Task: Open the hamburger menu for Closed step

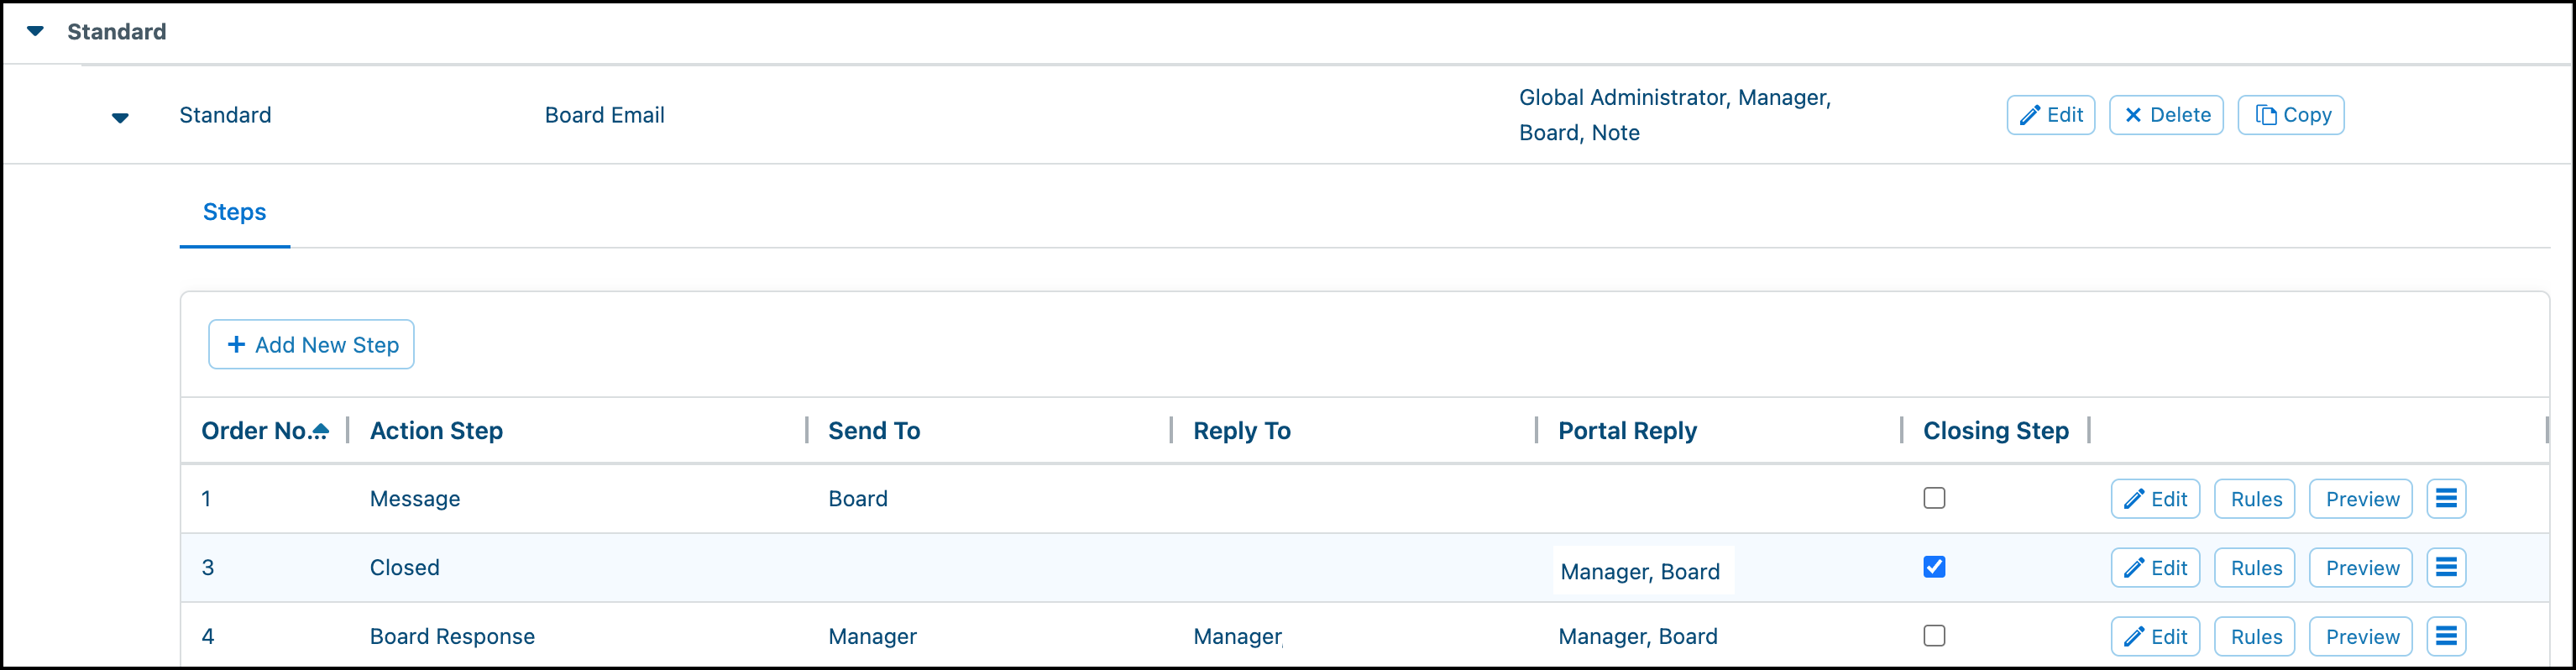Action: 2446,568
